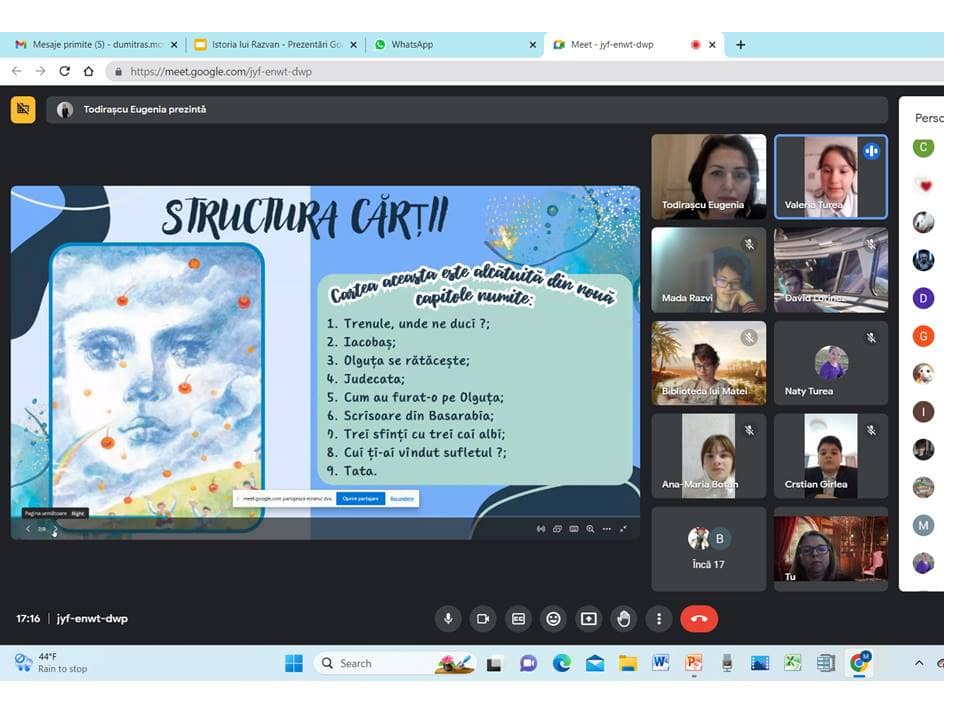Image resolution: width=960 pixels, height=720 pixels.
Task: Open the emoji reactions panel
Action: (553, 619)
